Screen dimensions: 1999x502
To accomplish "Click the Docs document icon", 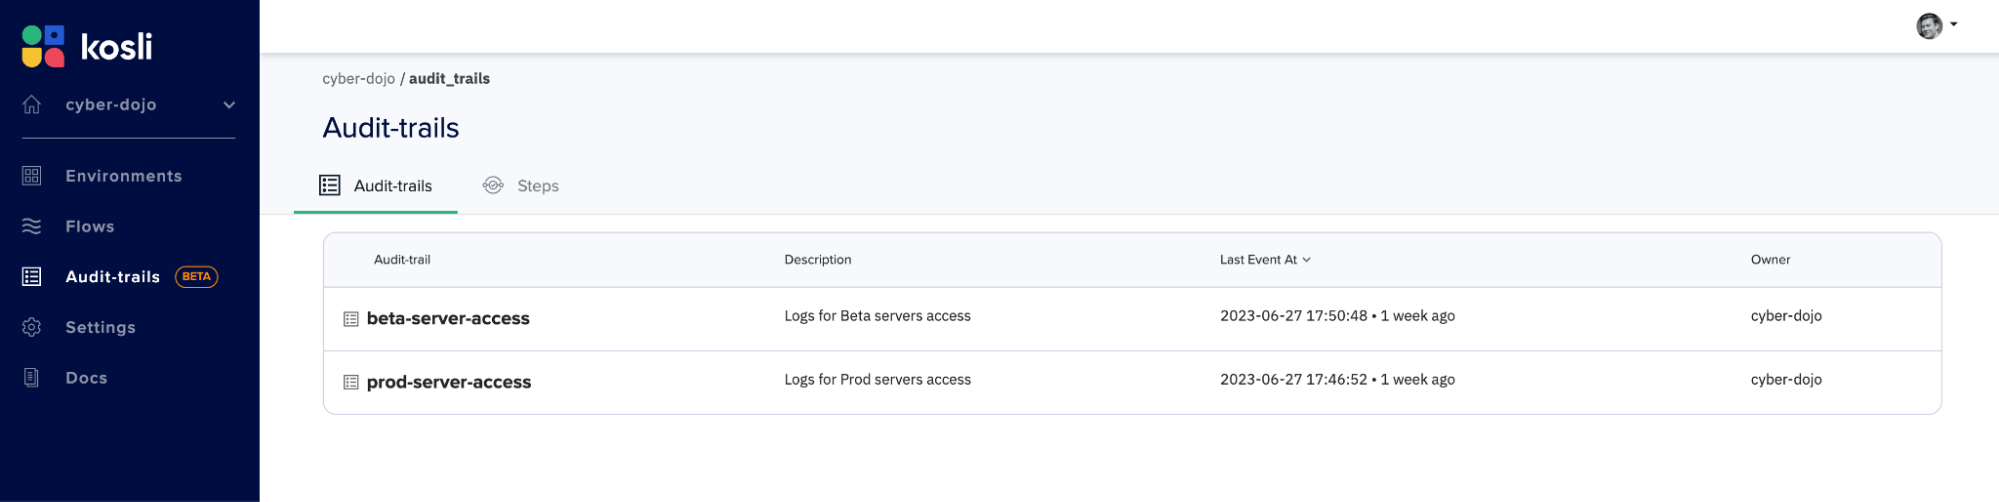I will pos(32,378).
